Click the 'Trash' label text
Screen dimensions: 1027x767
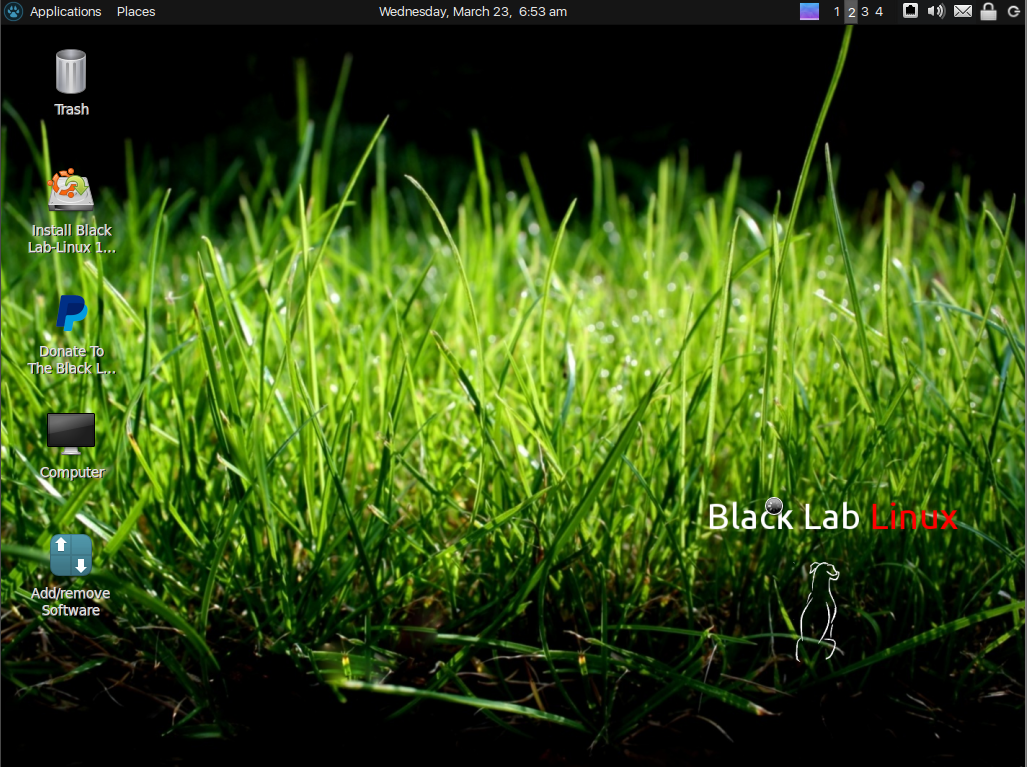point(71,109)
